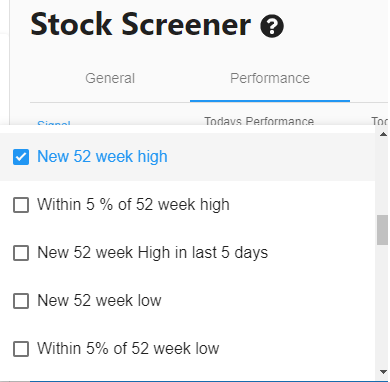This screenshot has width=390, height=382.
Task: Select the Performance tab
Action: click(270, 78)
